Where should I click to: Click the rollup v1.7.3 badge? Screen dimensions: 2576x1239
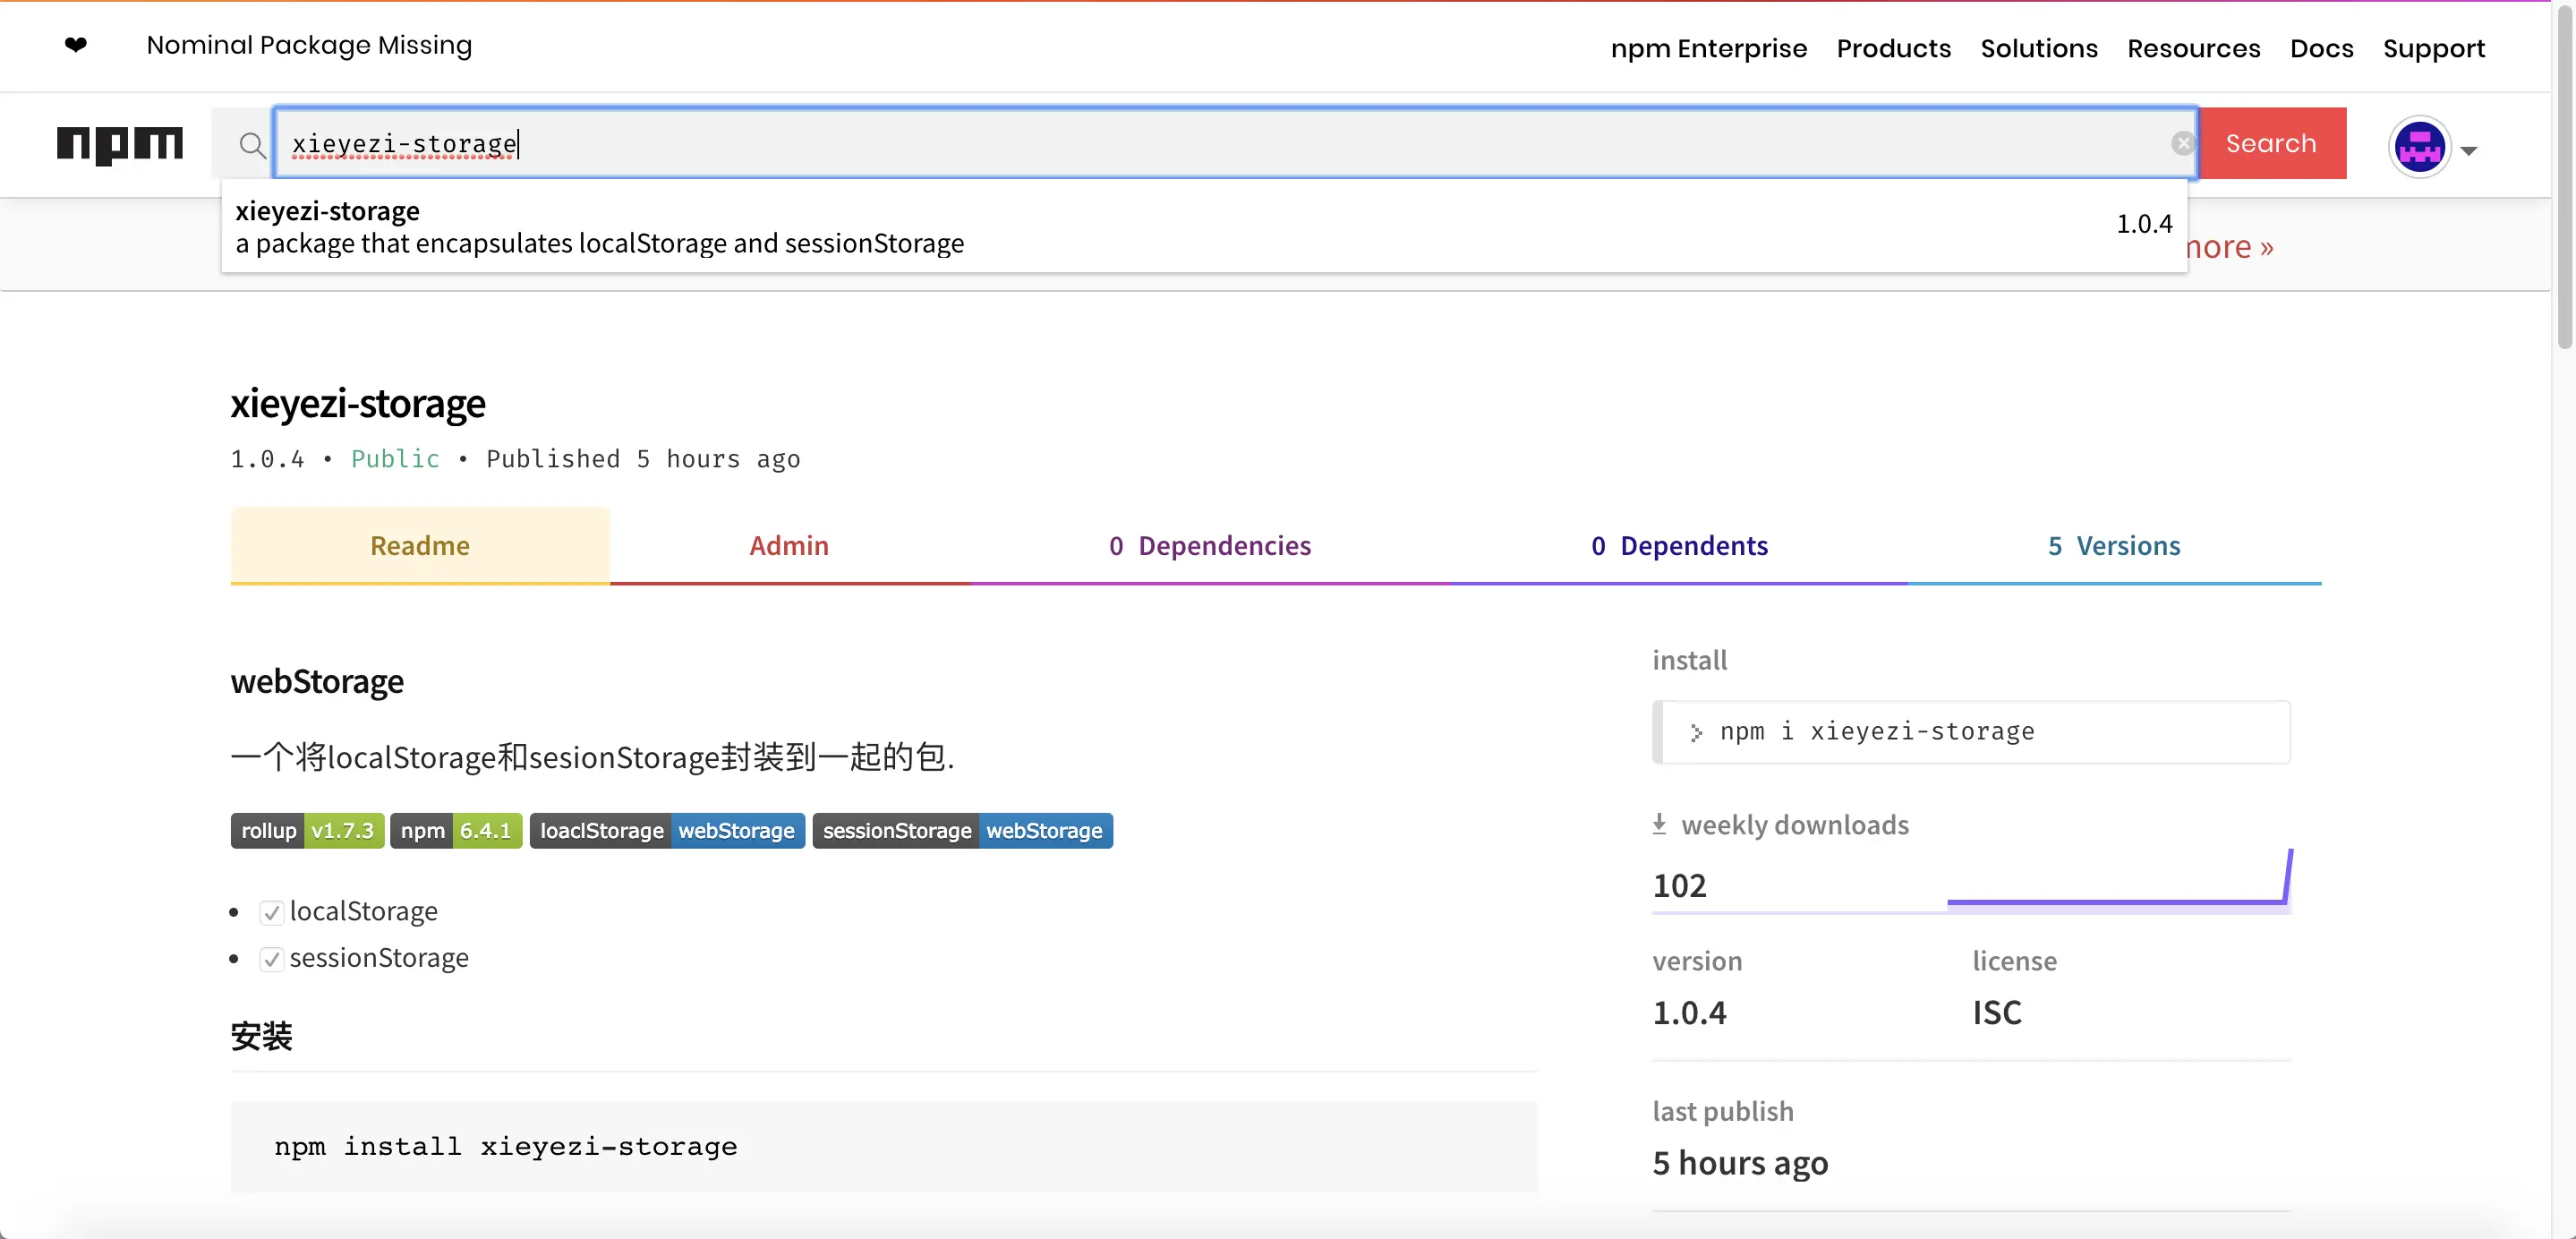306,830
